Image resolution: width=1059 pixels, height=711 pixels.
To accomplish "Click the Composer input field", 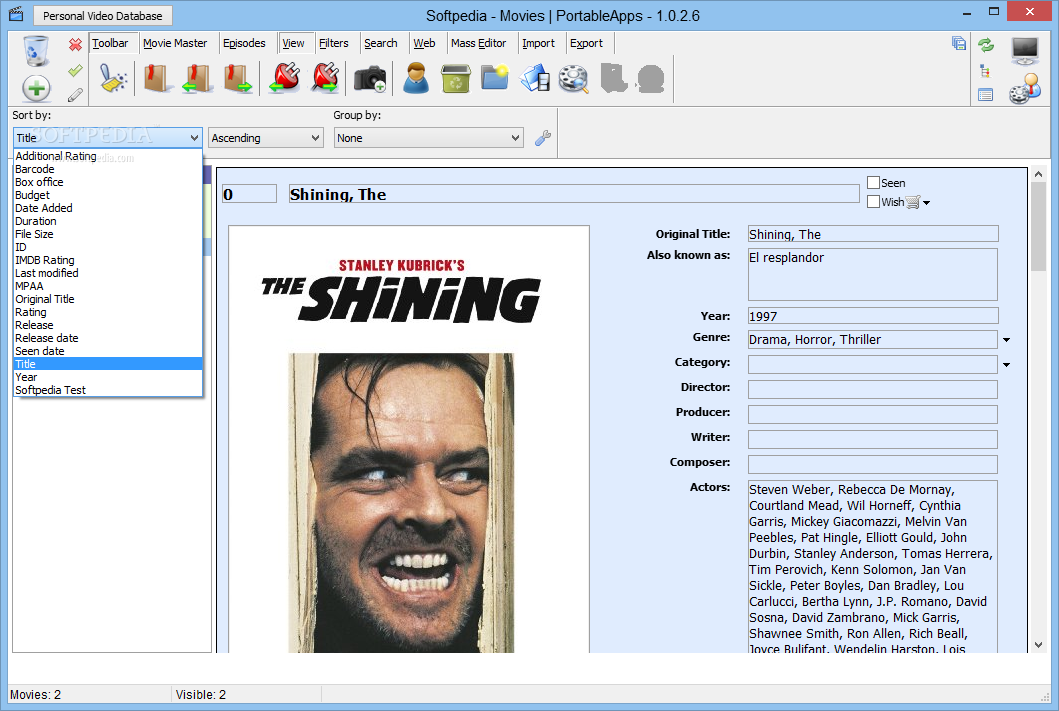I will [873, 464].
